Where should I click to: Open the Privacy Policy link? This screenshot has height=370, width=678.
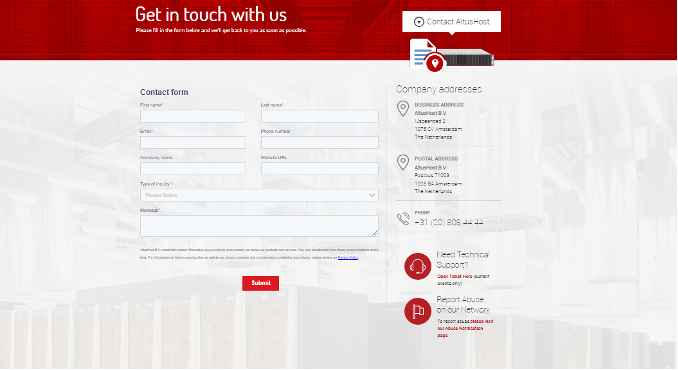click(x=348, y=258)
